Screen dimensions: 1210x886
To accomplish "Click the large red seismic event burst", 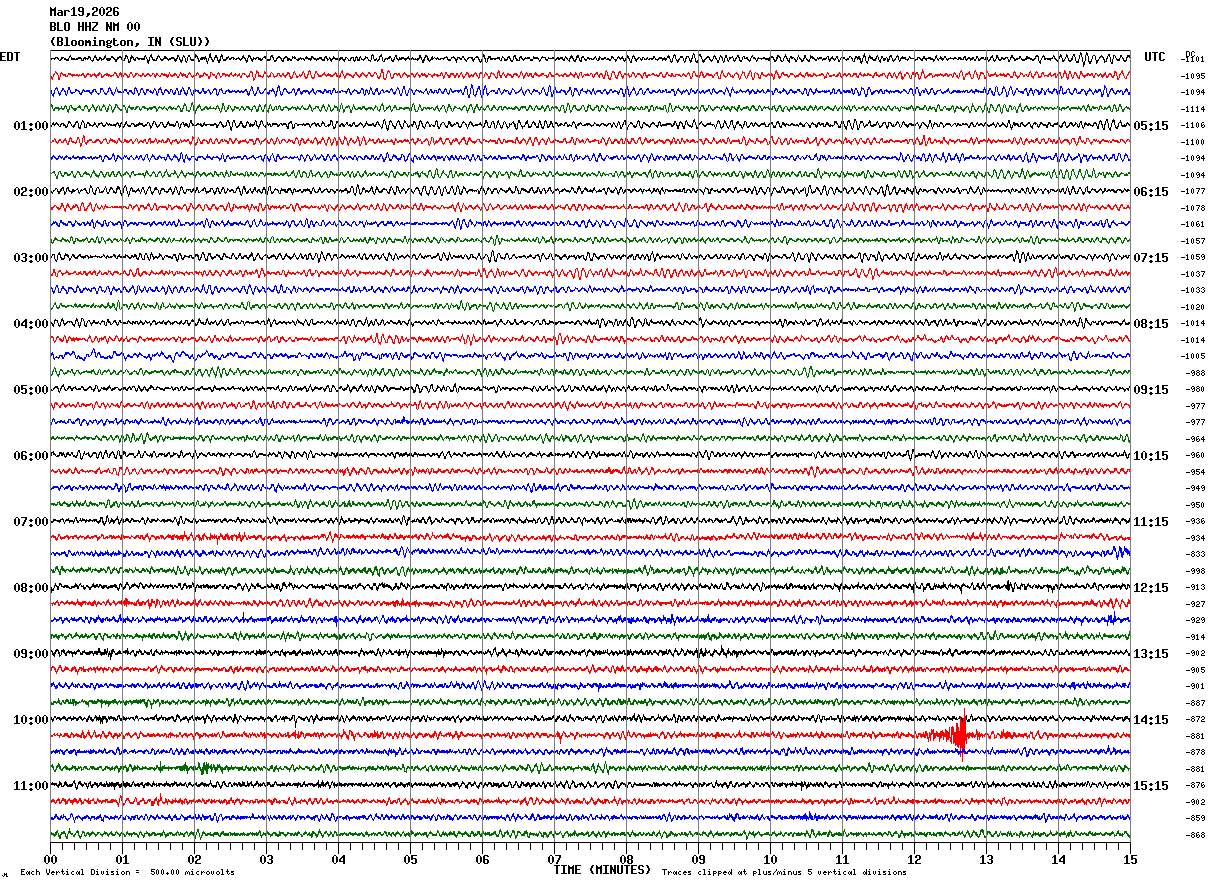I will (960, 737).
